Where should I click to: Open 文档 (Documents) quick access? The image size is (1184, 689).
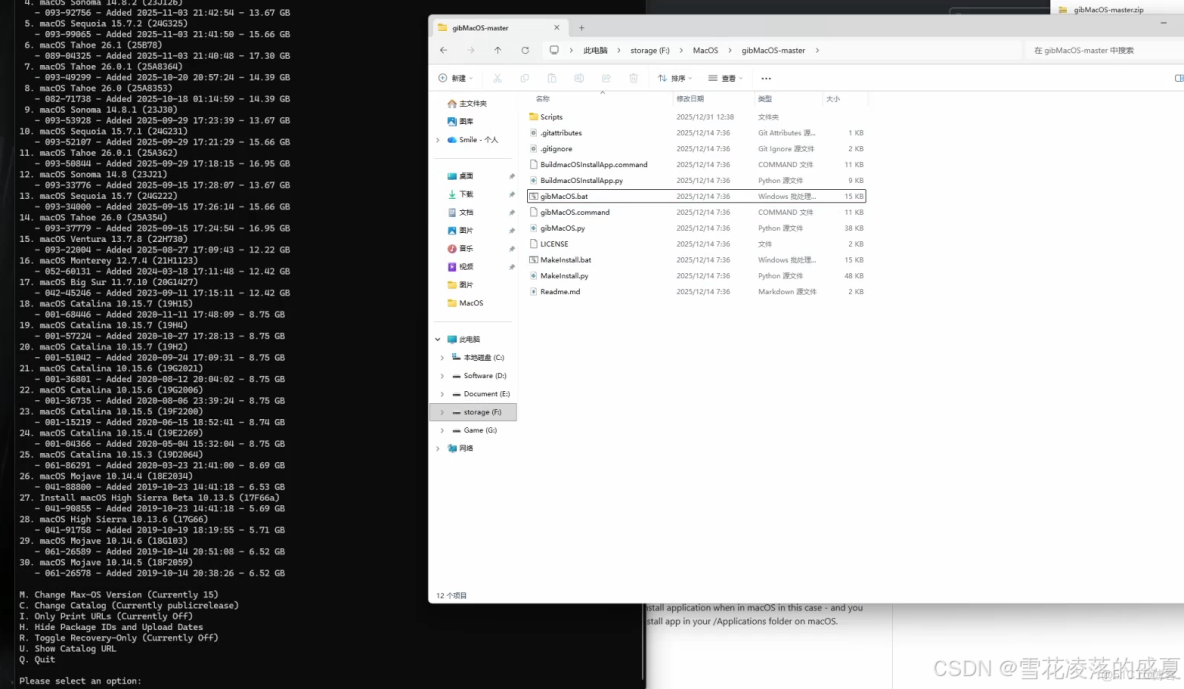pos(461,212)
